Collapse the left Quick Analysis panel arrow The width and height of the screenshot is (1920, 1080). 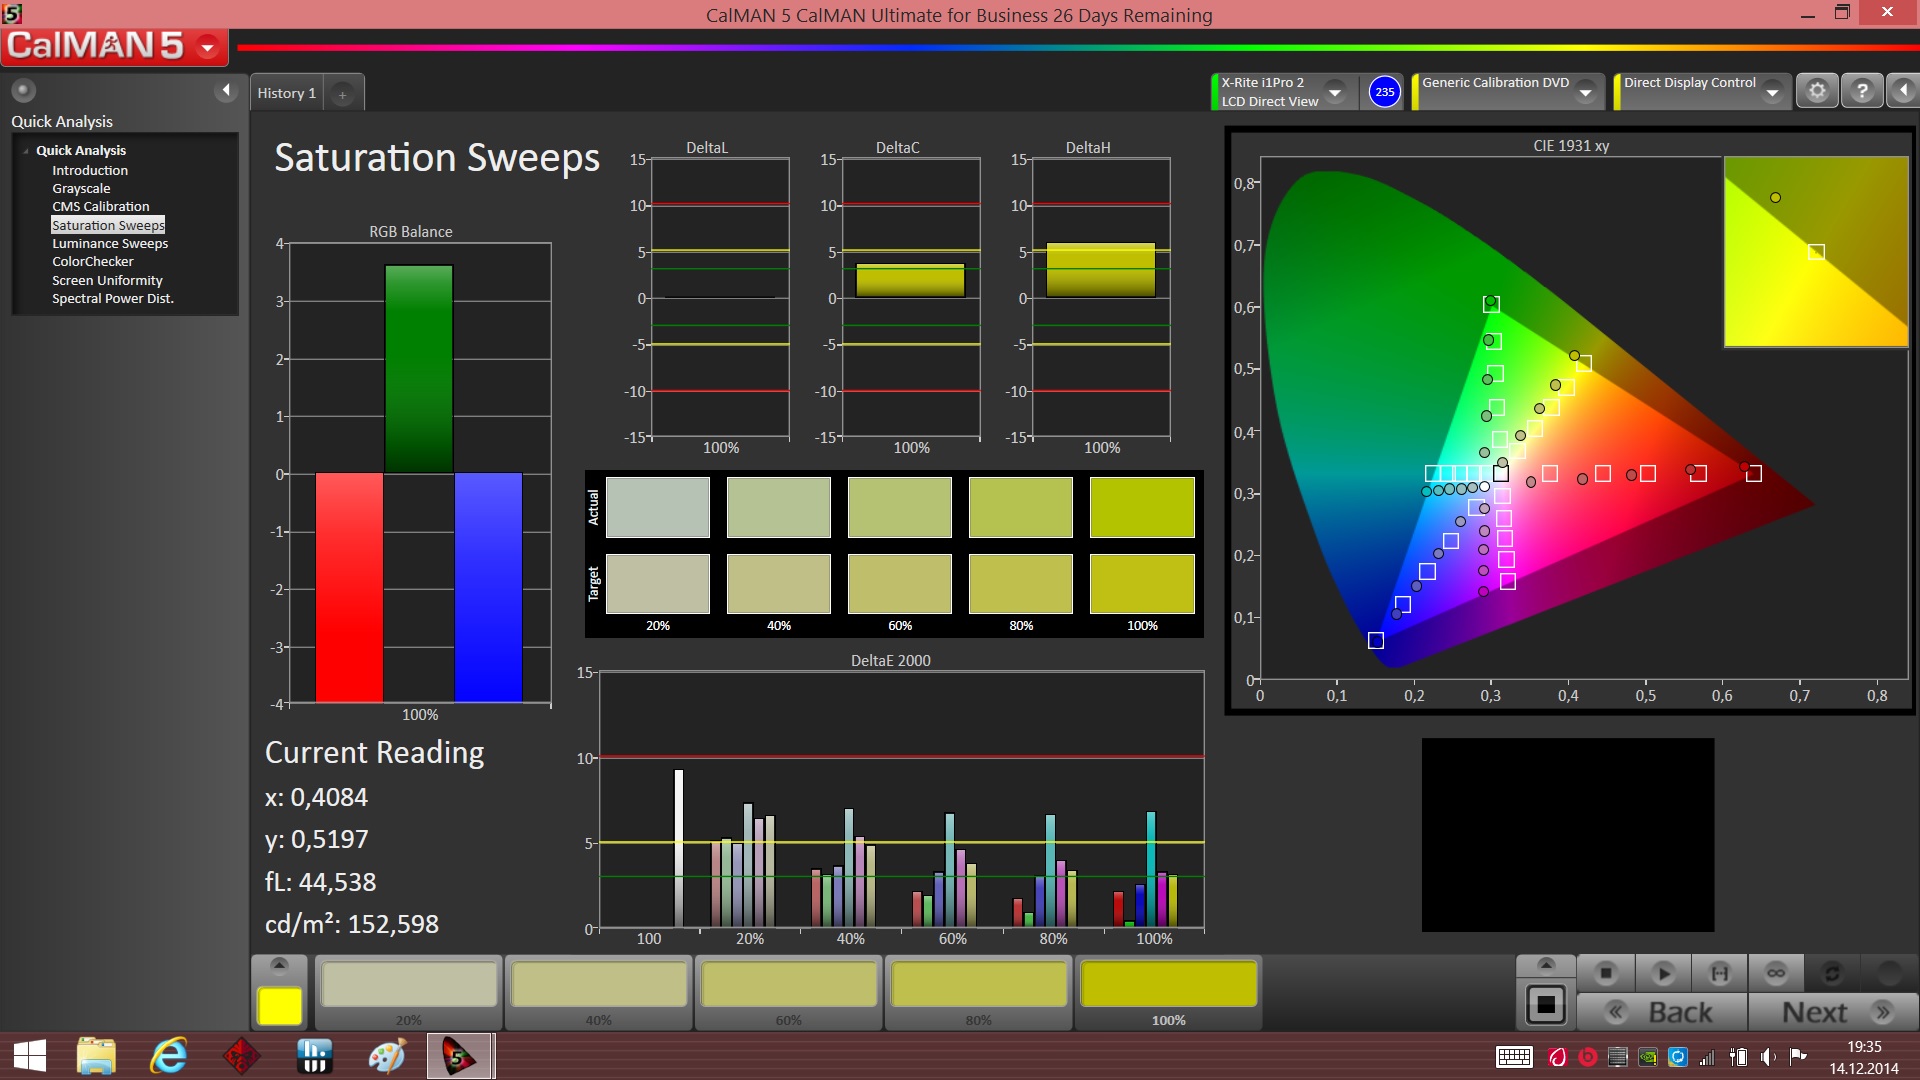[226, 91]
